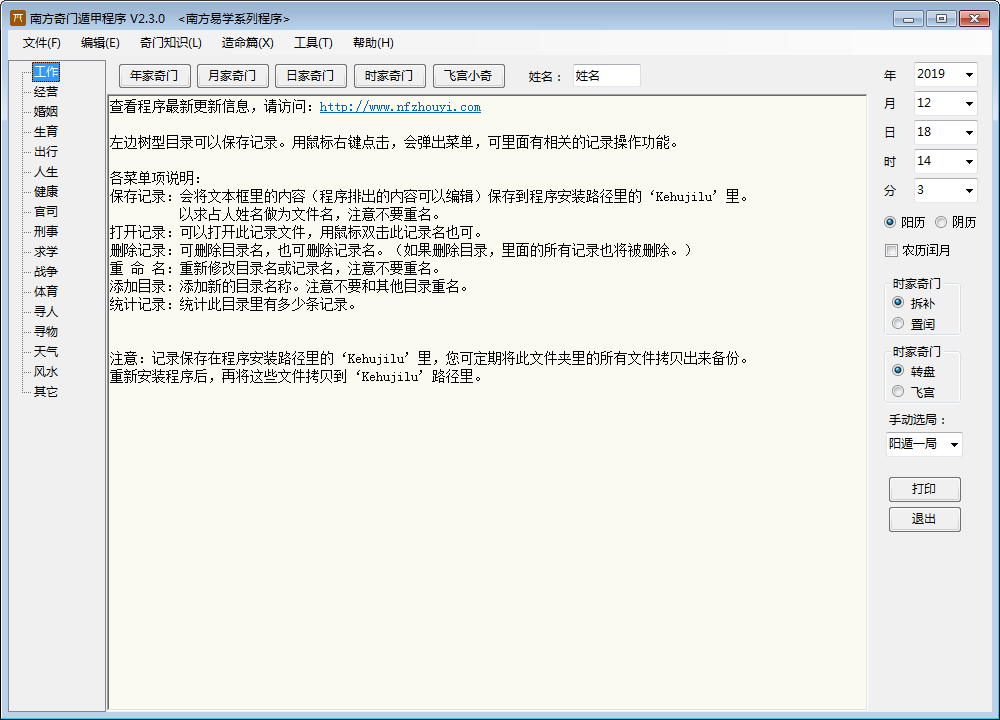Expand the 时 hour dropdown

[x=969, y=161]
